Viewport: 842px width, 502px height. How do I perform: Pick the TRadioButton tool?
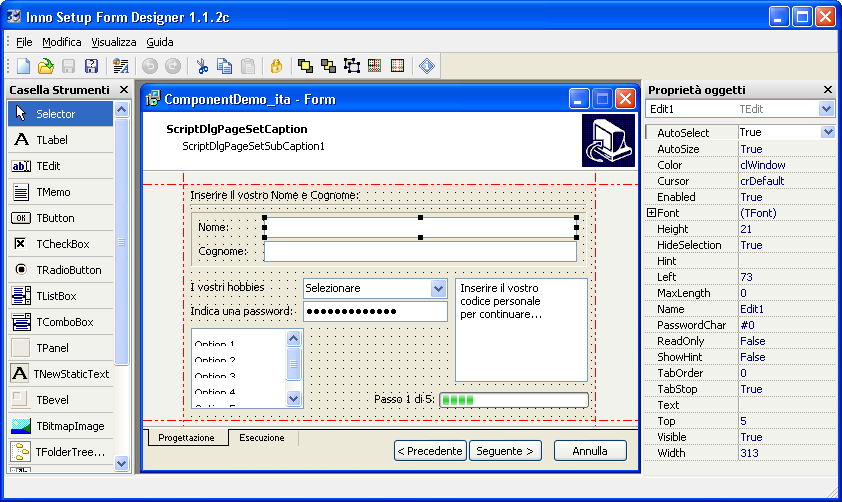click(61, 270)
